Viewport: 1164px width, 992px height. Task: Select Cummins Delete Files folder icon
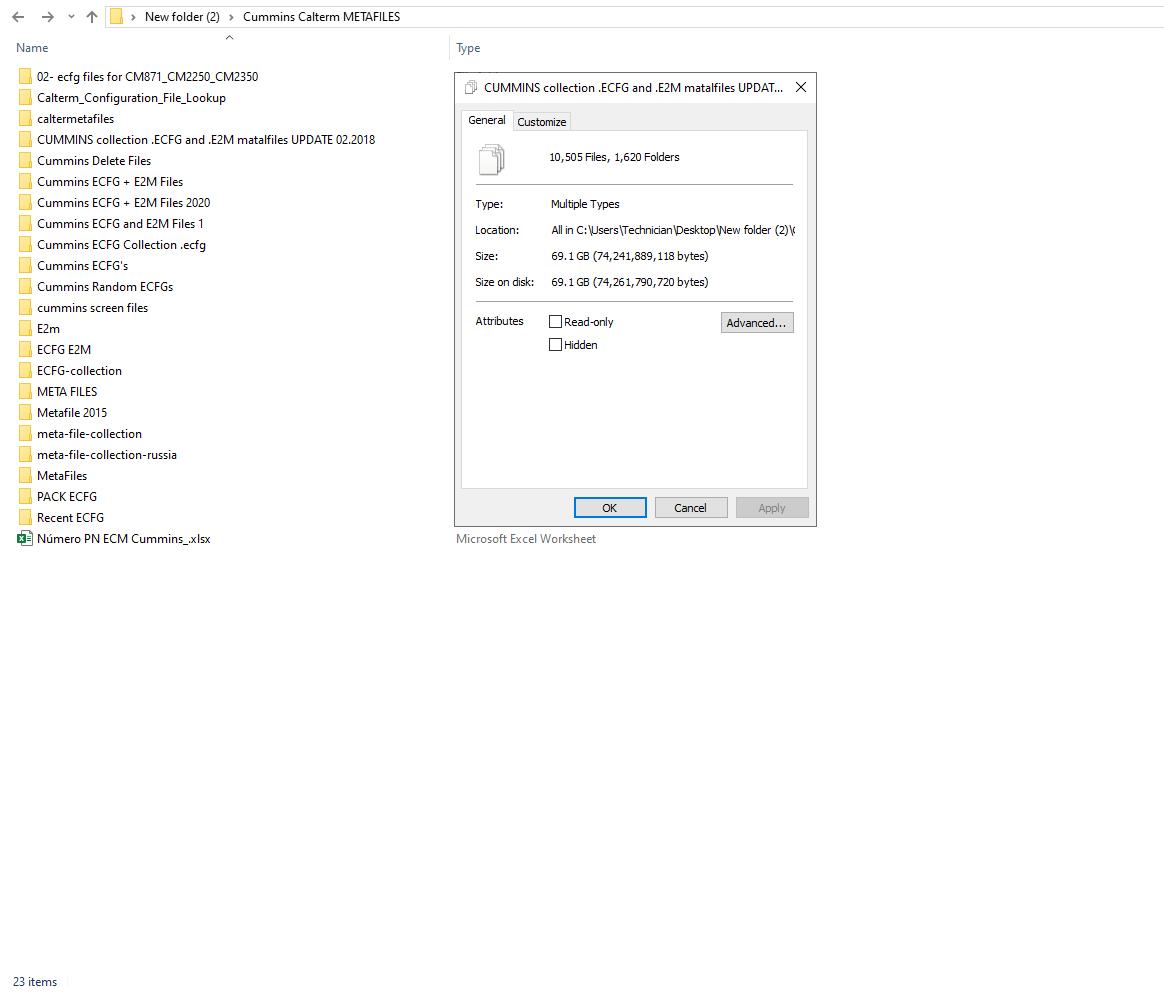point(24,160)
